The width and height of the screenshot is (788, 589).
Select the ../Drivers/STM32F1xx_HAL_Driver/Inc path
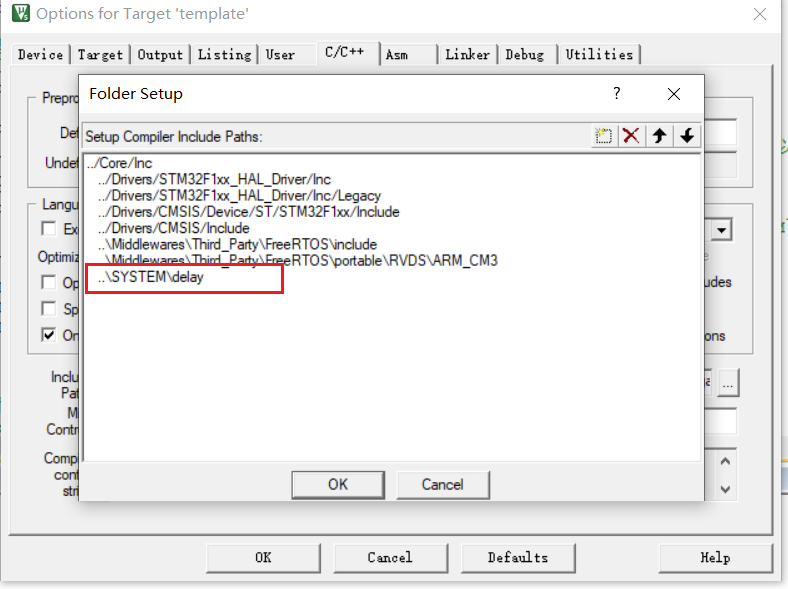tap(215, 179)
